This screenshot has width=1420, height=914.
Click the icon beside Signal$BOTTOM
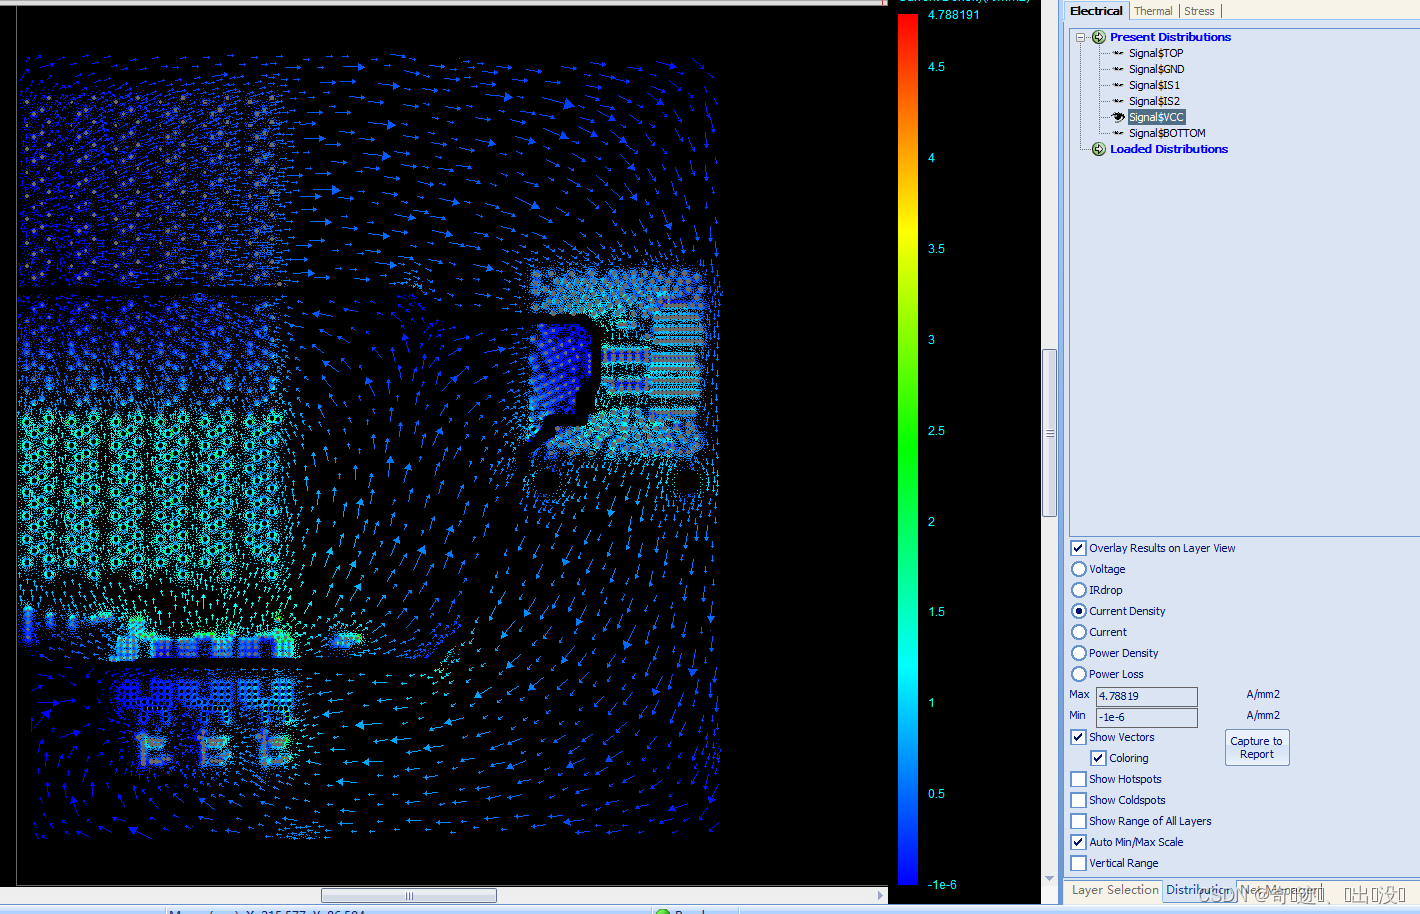tap(1118, 133)
